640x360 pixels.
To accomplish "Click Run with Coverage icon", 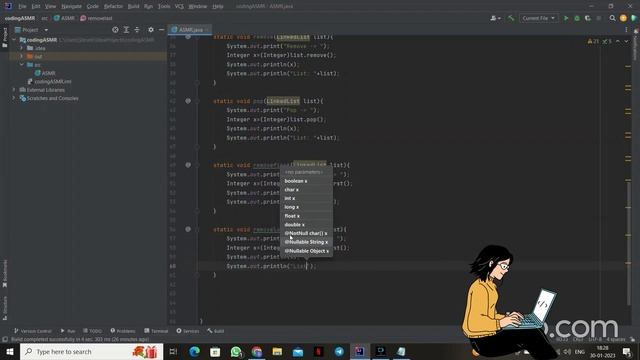I will click(588, 18).
